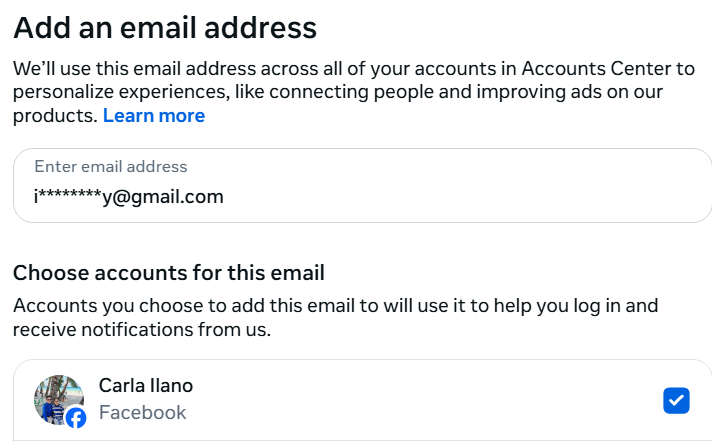Click the Carla Ilano account name

coord(146,386)
